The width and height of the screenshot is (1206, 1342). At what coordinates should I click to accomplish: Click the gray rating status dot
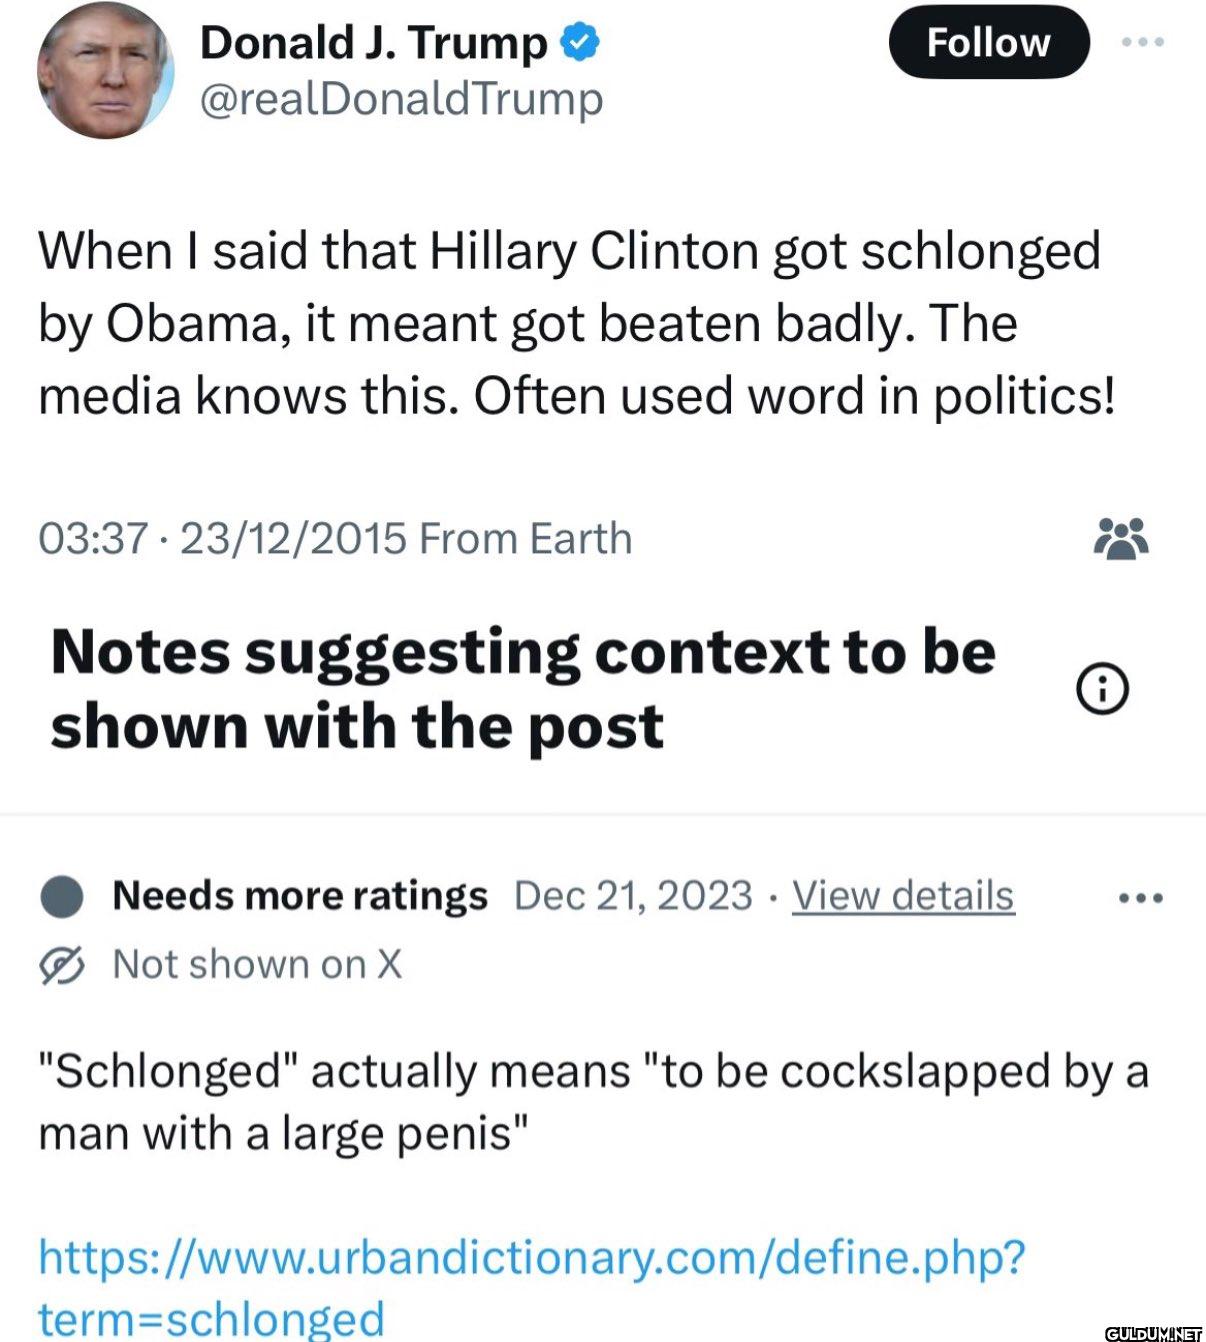61,895
